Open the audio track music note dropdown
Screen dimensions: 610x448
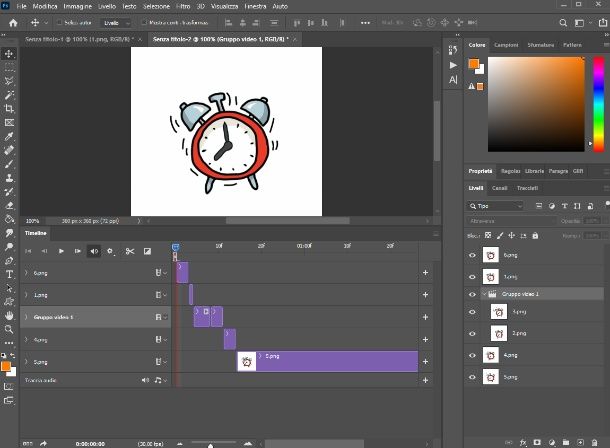(x=160, y=380)
